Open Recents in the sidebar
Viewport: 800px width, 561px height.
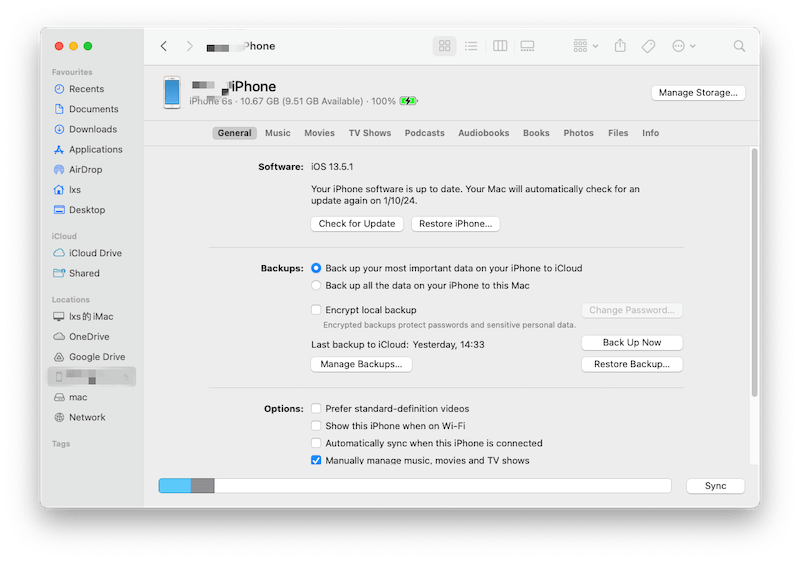click(x=86, y=89)
